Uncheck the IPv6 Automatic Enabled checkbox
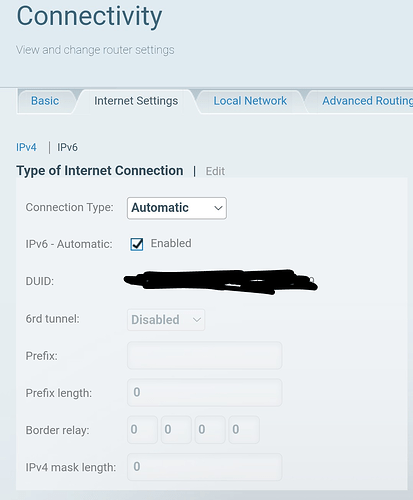 point(137,244)
